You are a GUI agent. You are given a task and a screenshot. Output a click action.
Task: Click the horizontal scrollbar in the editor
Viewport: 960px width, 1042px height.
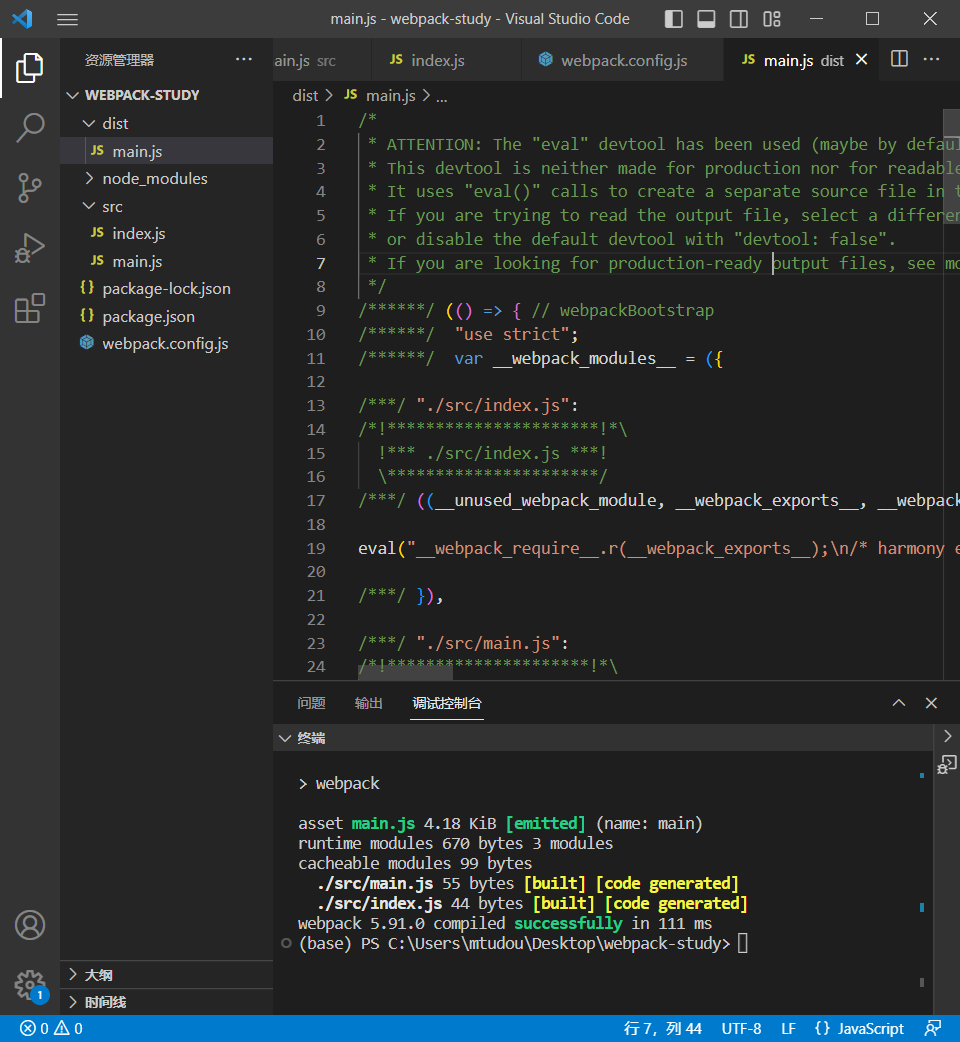pyautogui.click(x=405, y=673)
